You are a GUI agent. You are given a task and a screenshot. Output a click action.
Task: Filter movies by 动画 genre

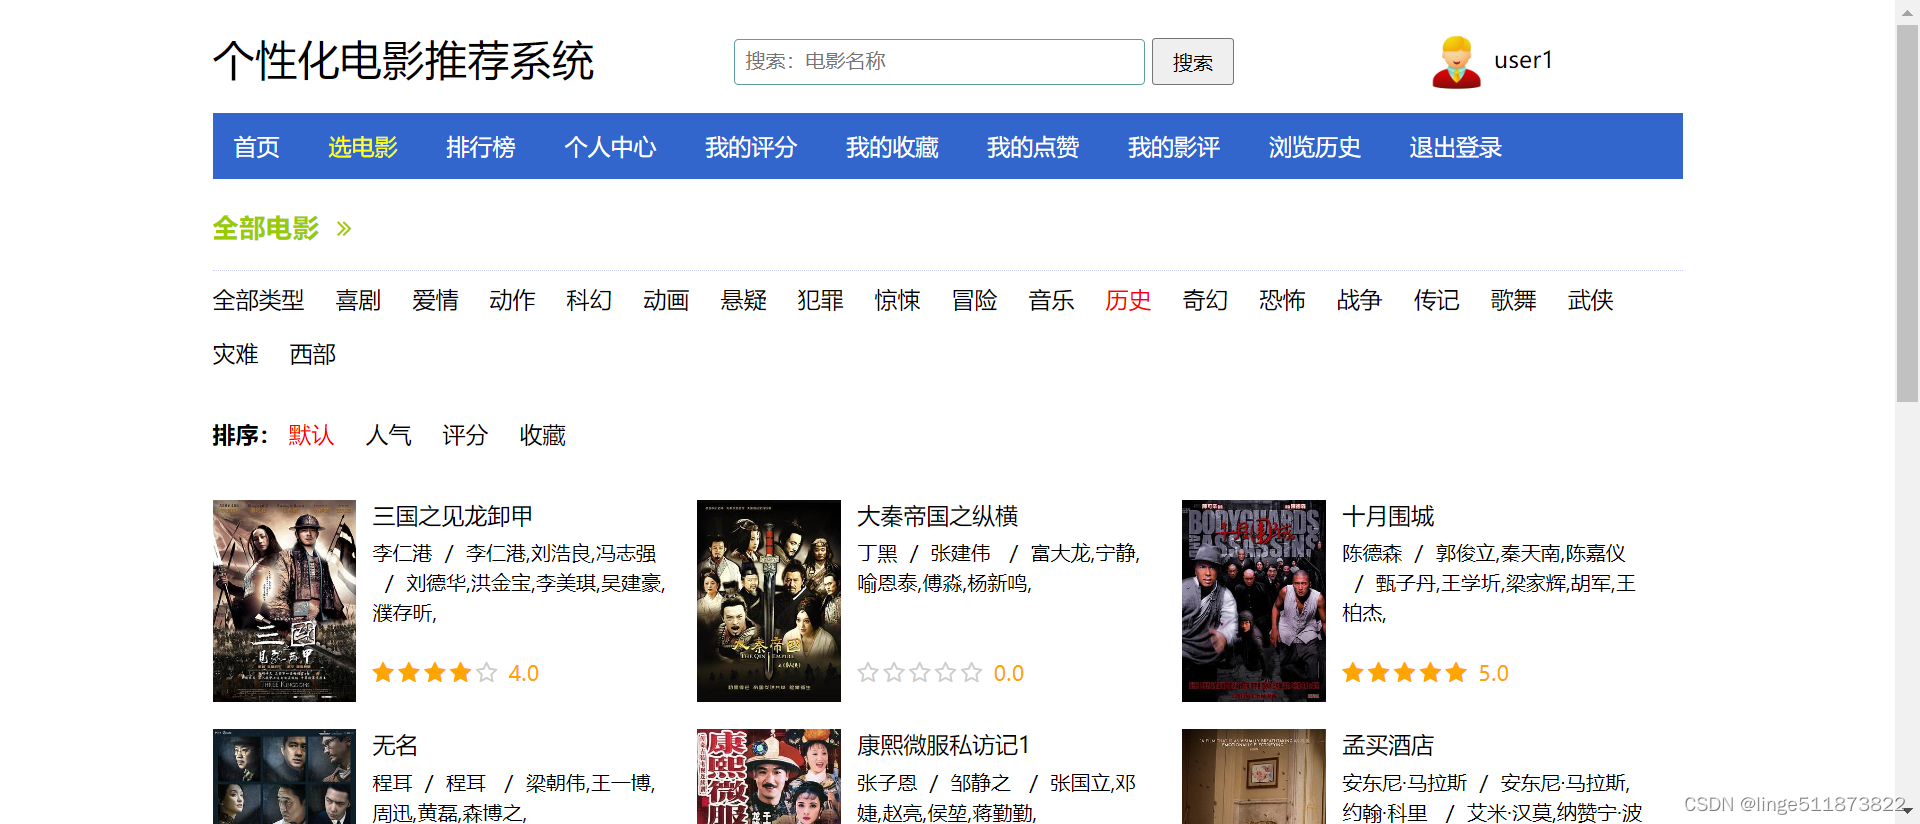pyautogui.click(x=667, y=300)
